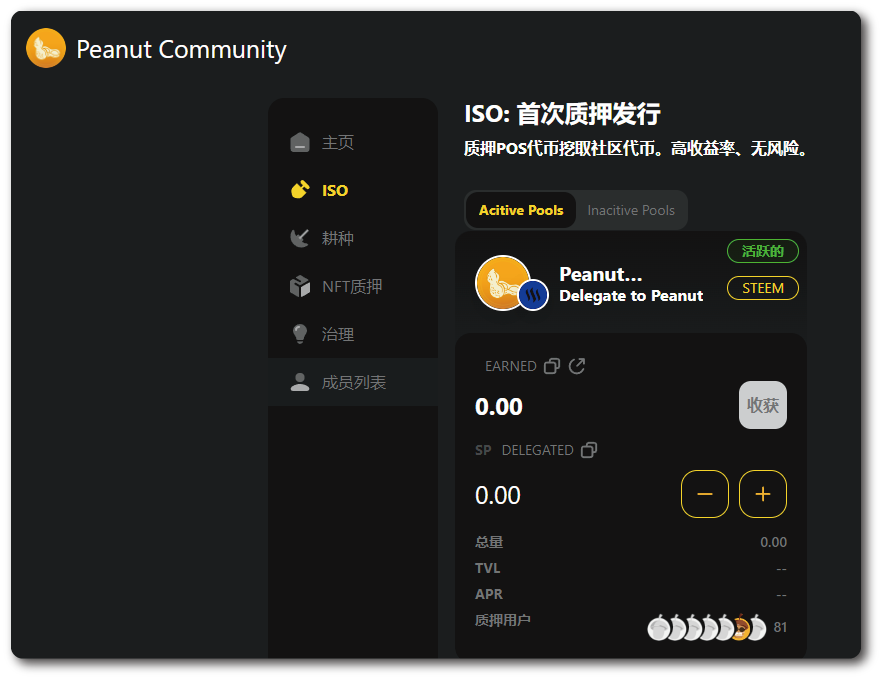
Task: Go to the NFT质押 menu item
Action: (x=353, y=286)
